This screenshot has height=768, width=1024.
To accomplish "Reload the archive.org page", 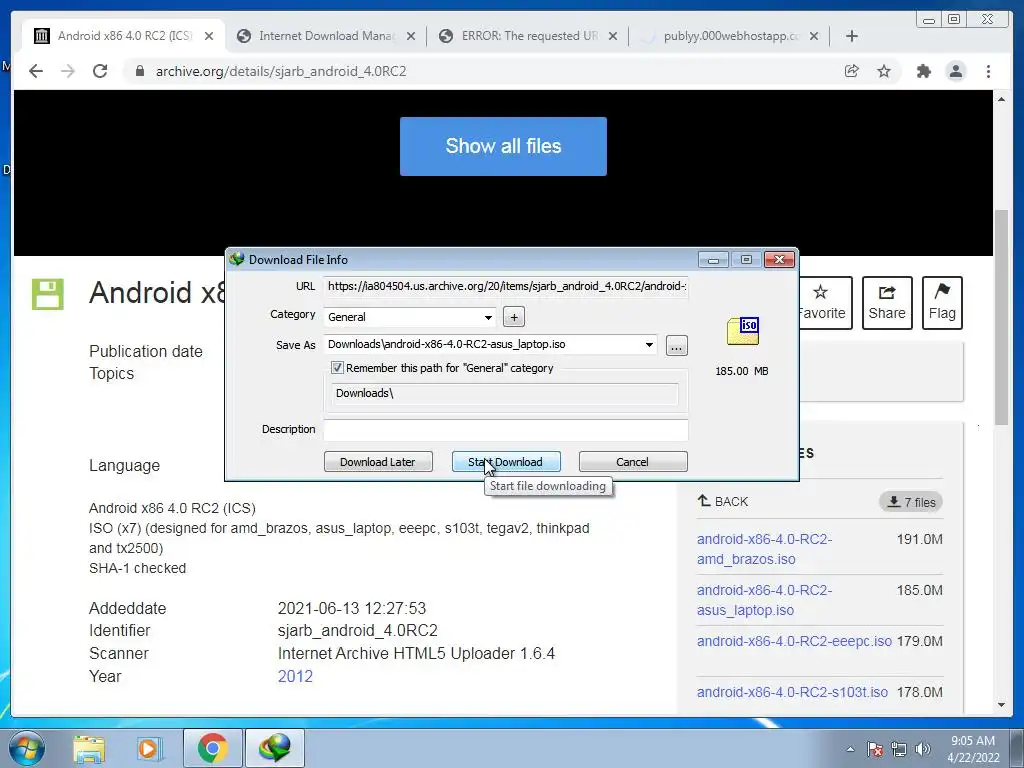I will (100, 71).
